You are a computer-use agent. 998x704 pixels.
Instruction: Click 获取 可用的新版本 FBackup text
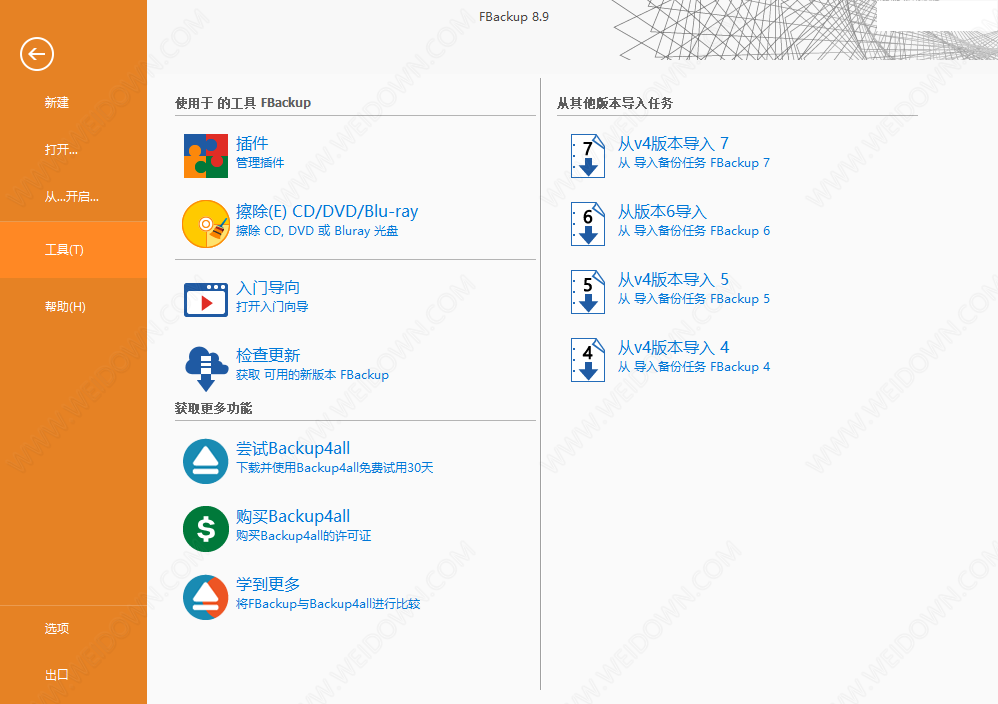[x=312, y=375]
